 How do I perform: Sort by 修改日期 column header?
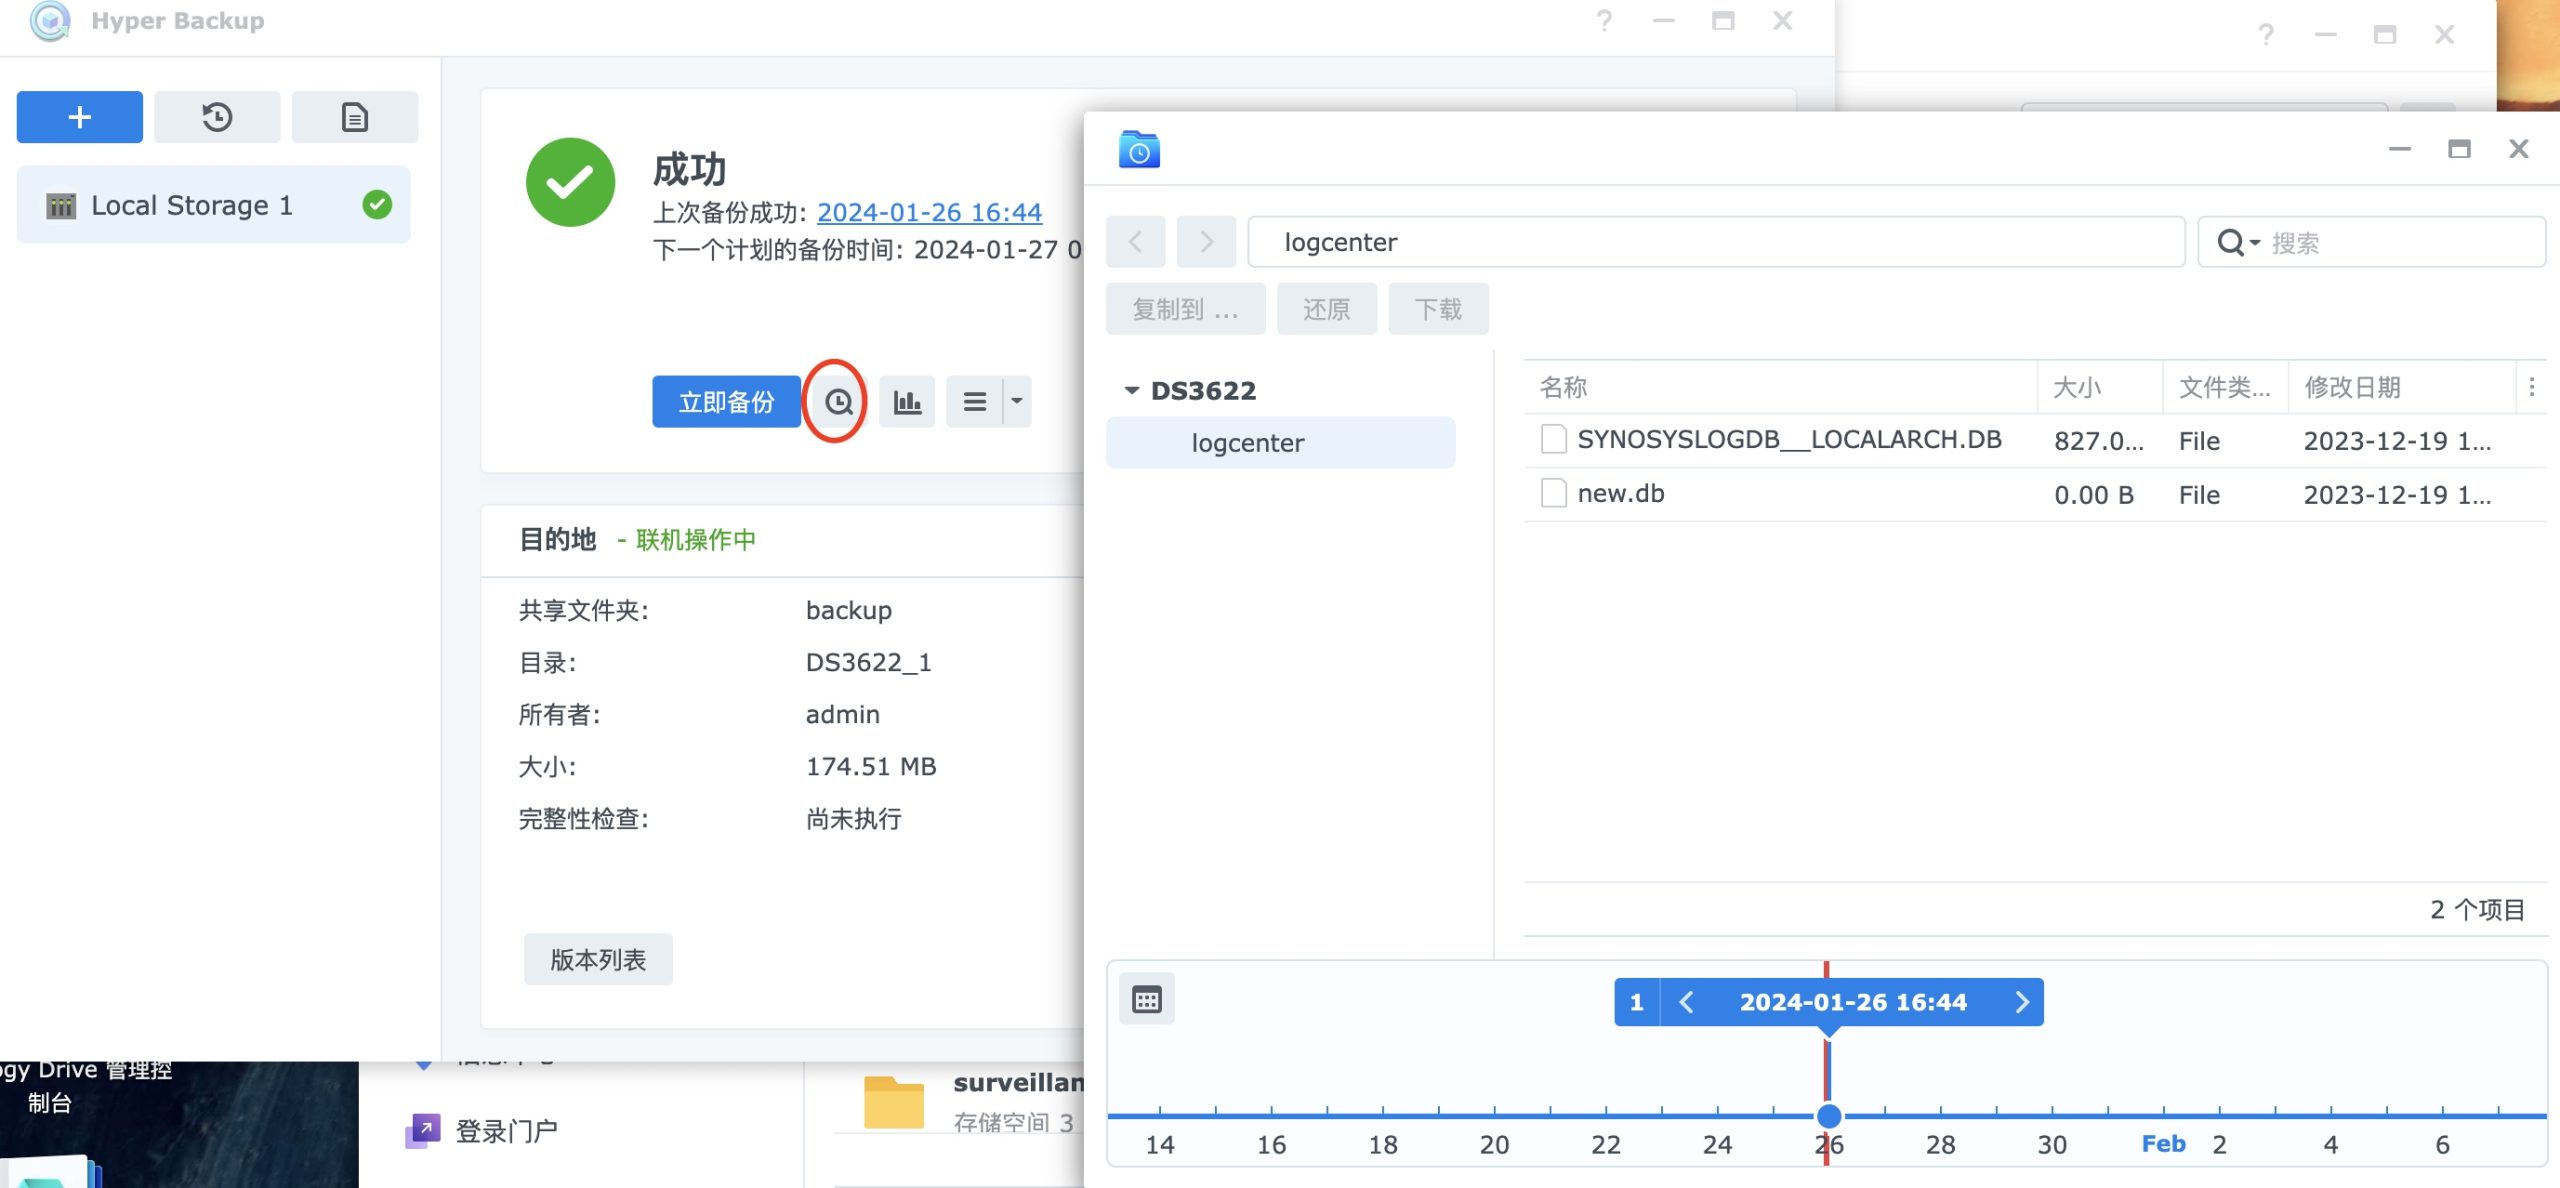(x=2402, y=387)
